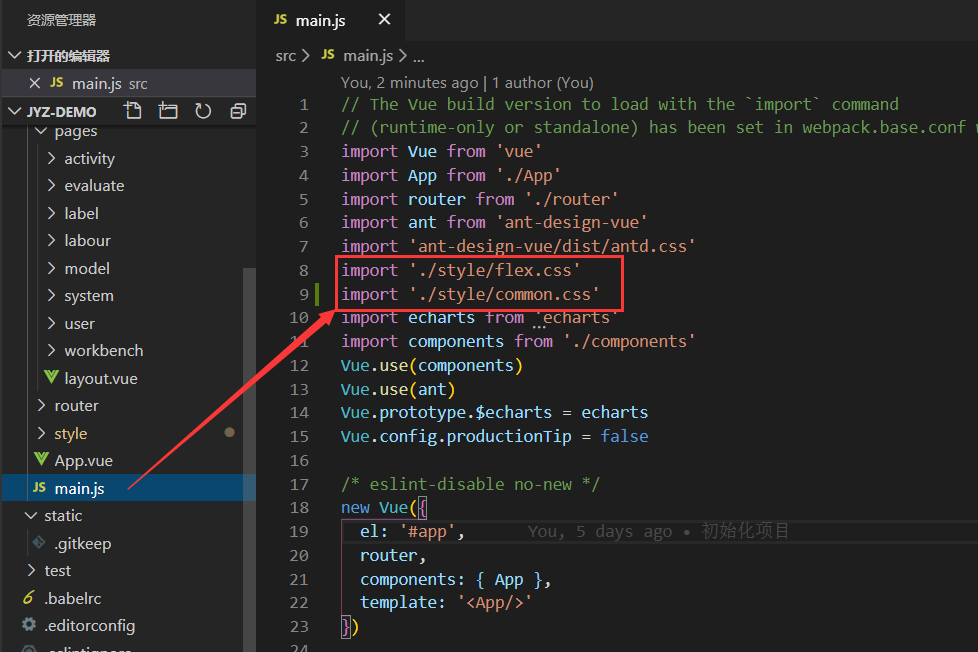Click the eslint-disable comment on line 17

tap(470, 484)
